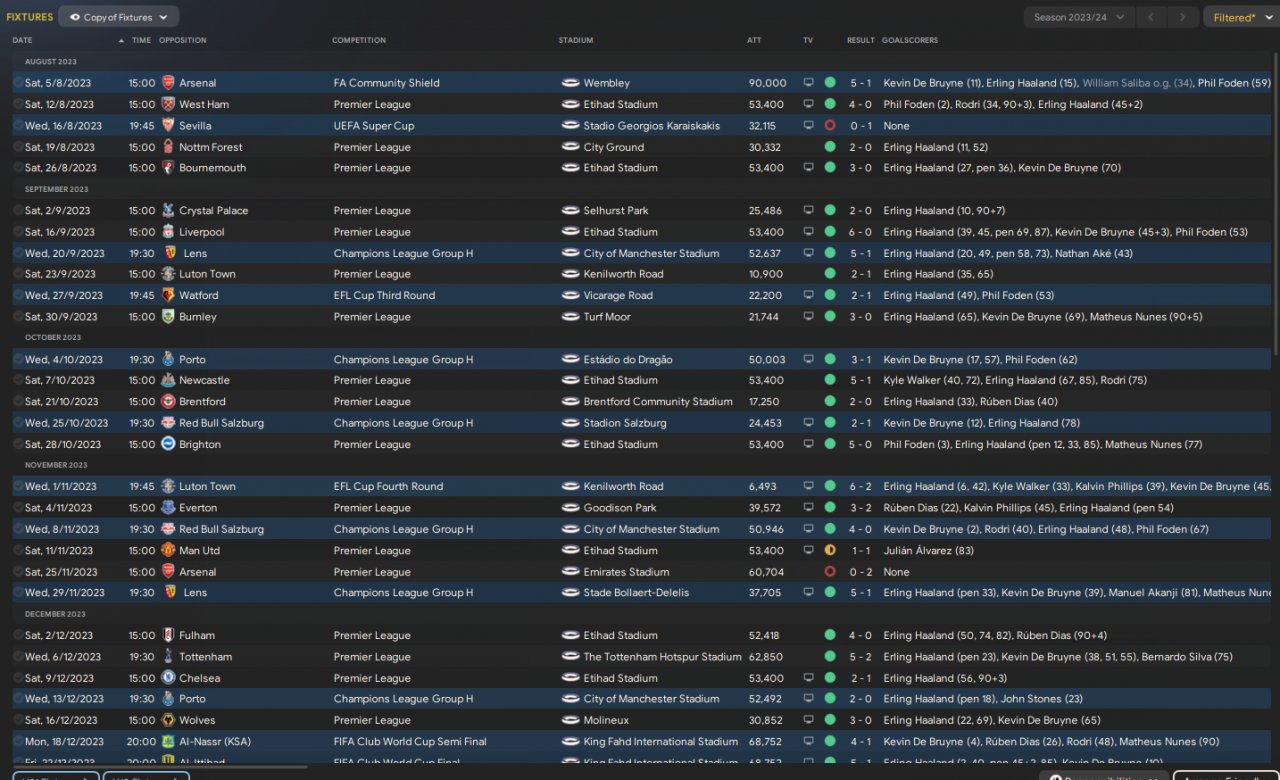Viewport: 1280px width, 780px height.
Task: Open the EFL Cup Third Round competition link
Action: 384,296
